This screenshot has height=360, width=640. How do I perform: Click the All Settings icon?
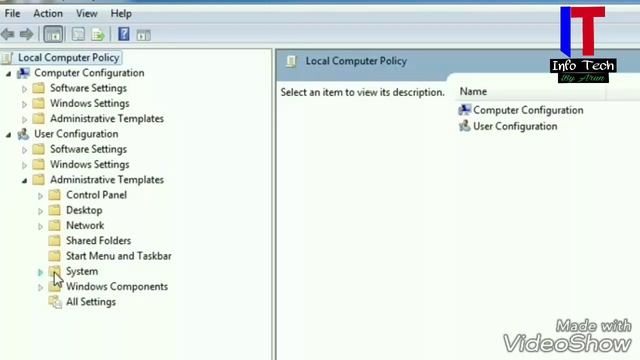(x=55, y=302)
